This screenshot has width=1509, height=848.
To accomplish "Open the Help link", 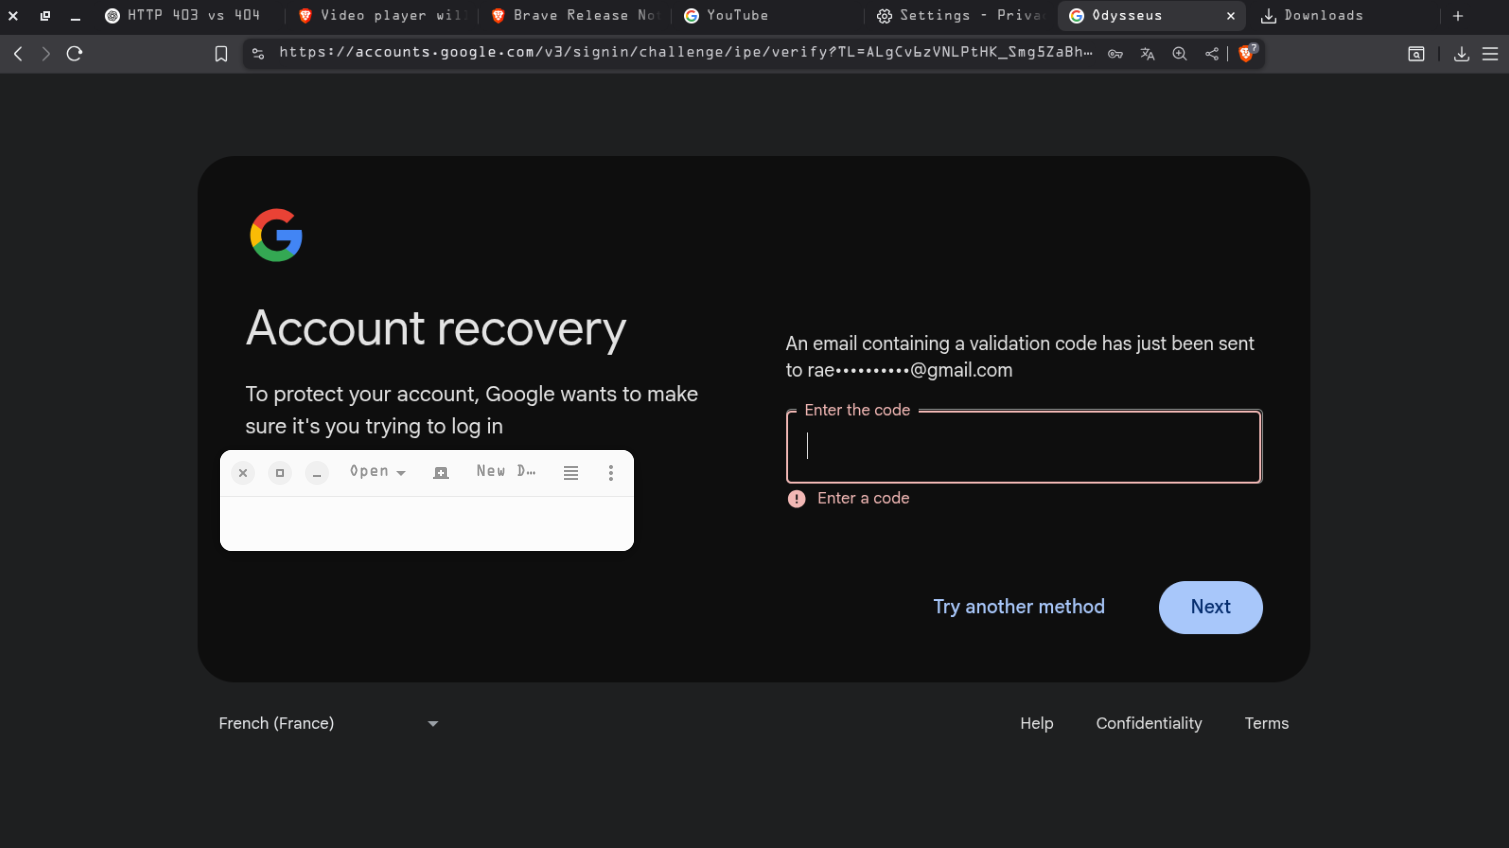I will pos(1037,723).
